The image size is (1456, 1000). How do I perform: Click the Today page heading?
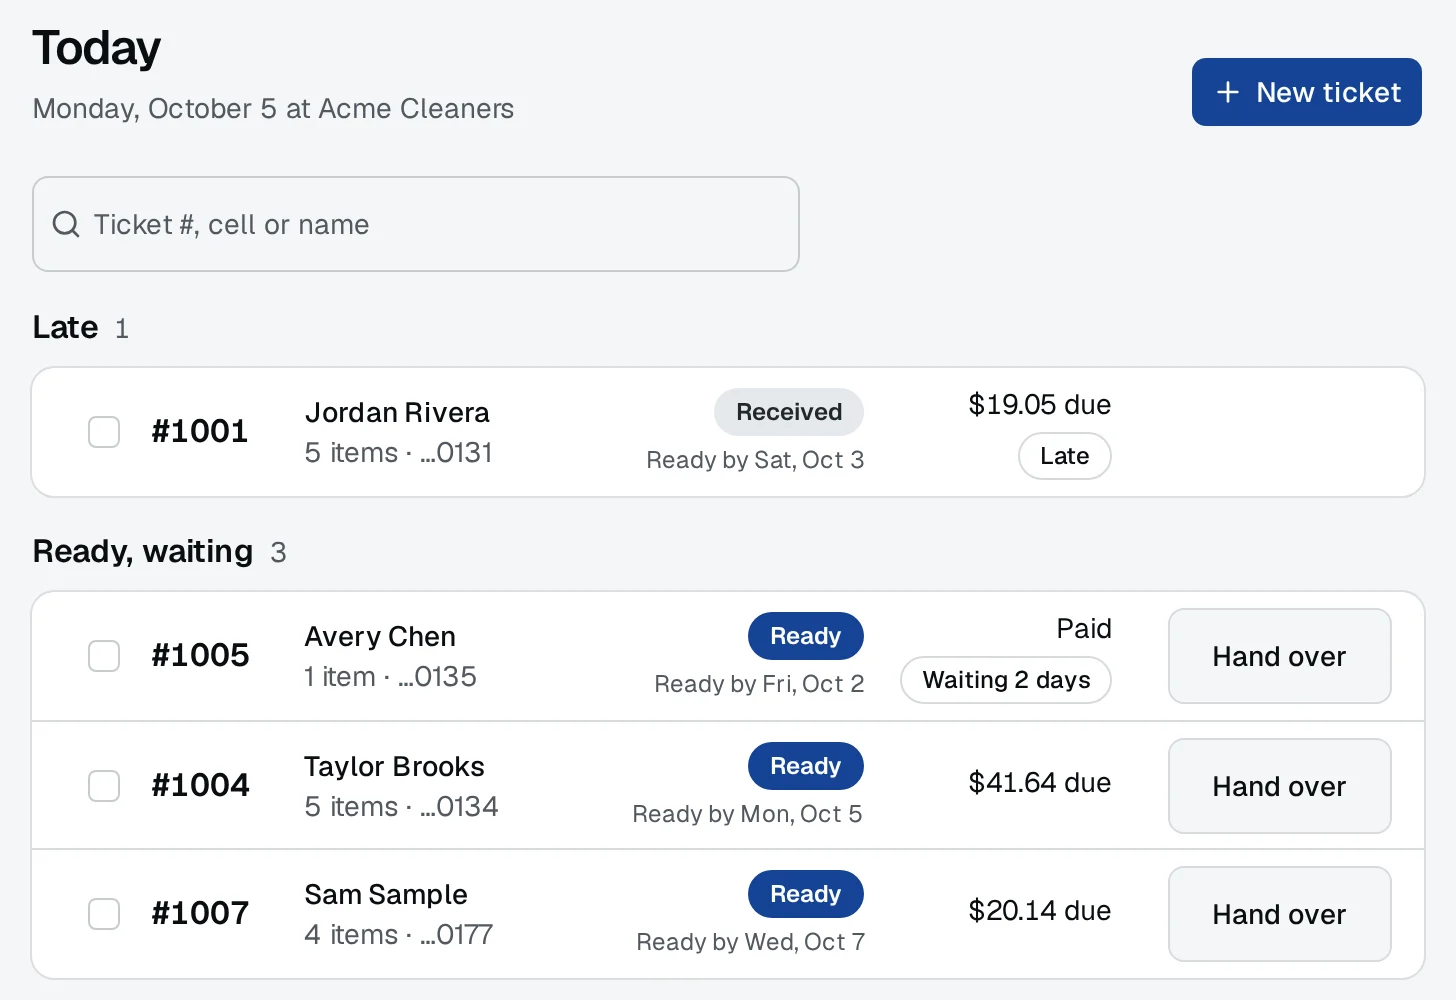(x=96, y=48)
